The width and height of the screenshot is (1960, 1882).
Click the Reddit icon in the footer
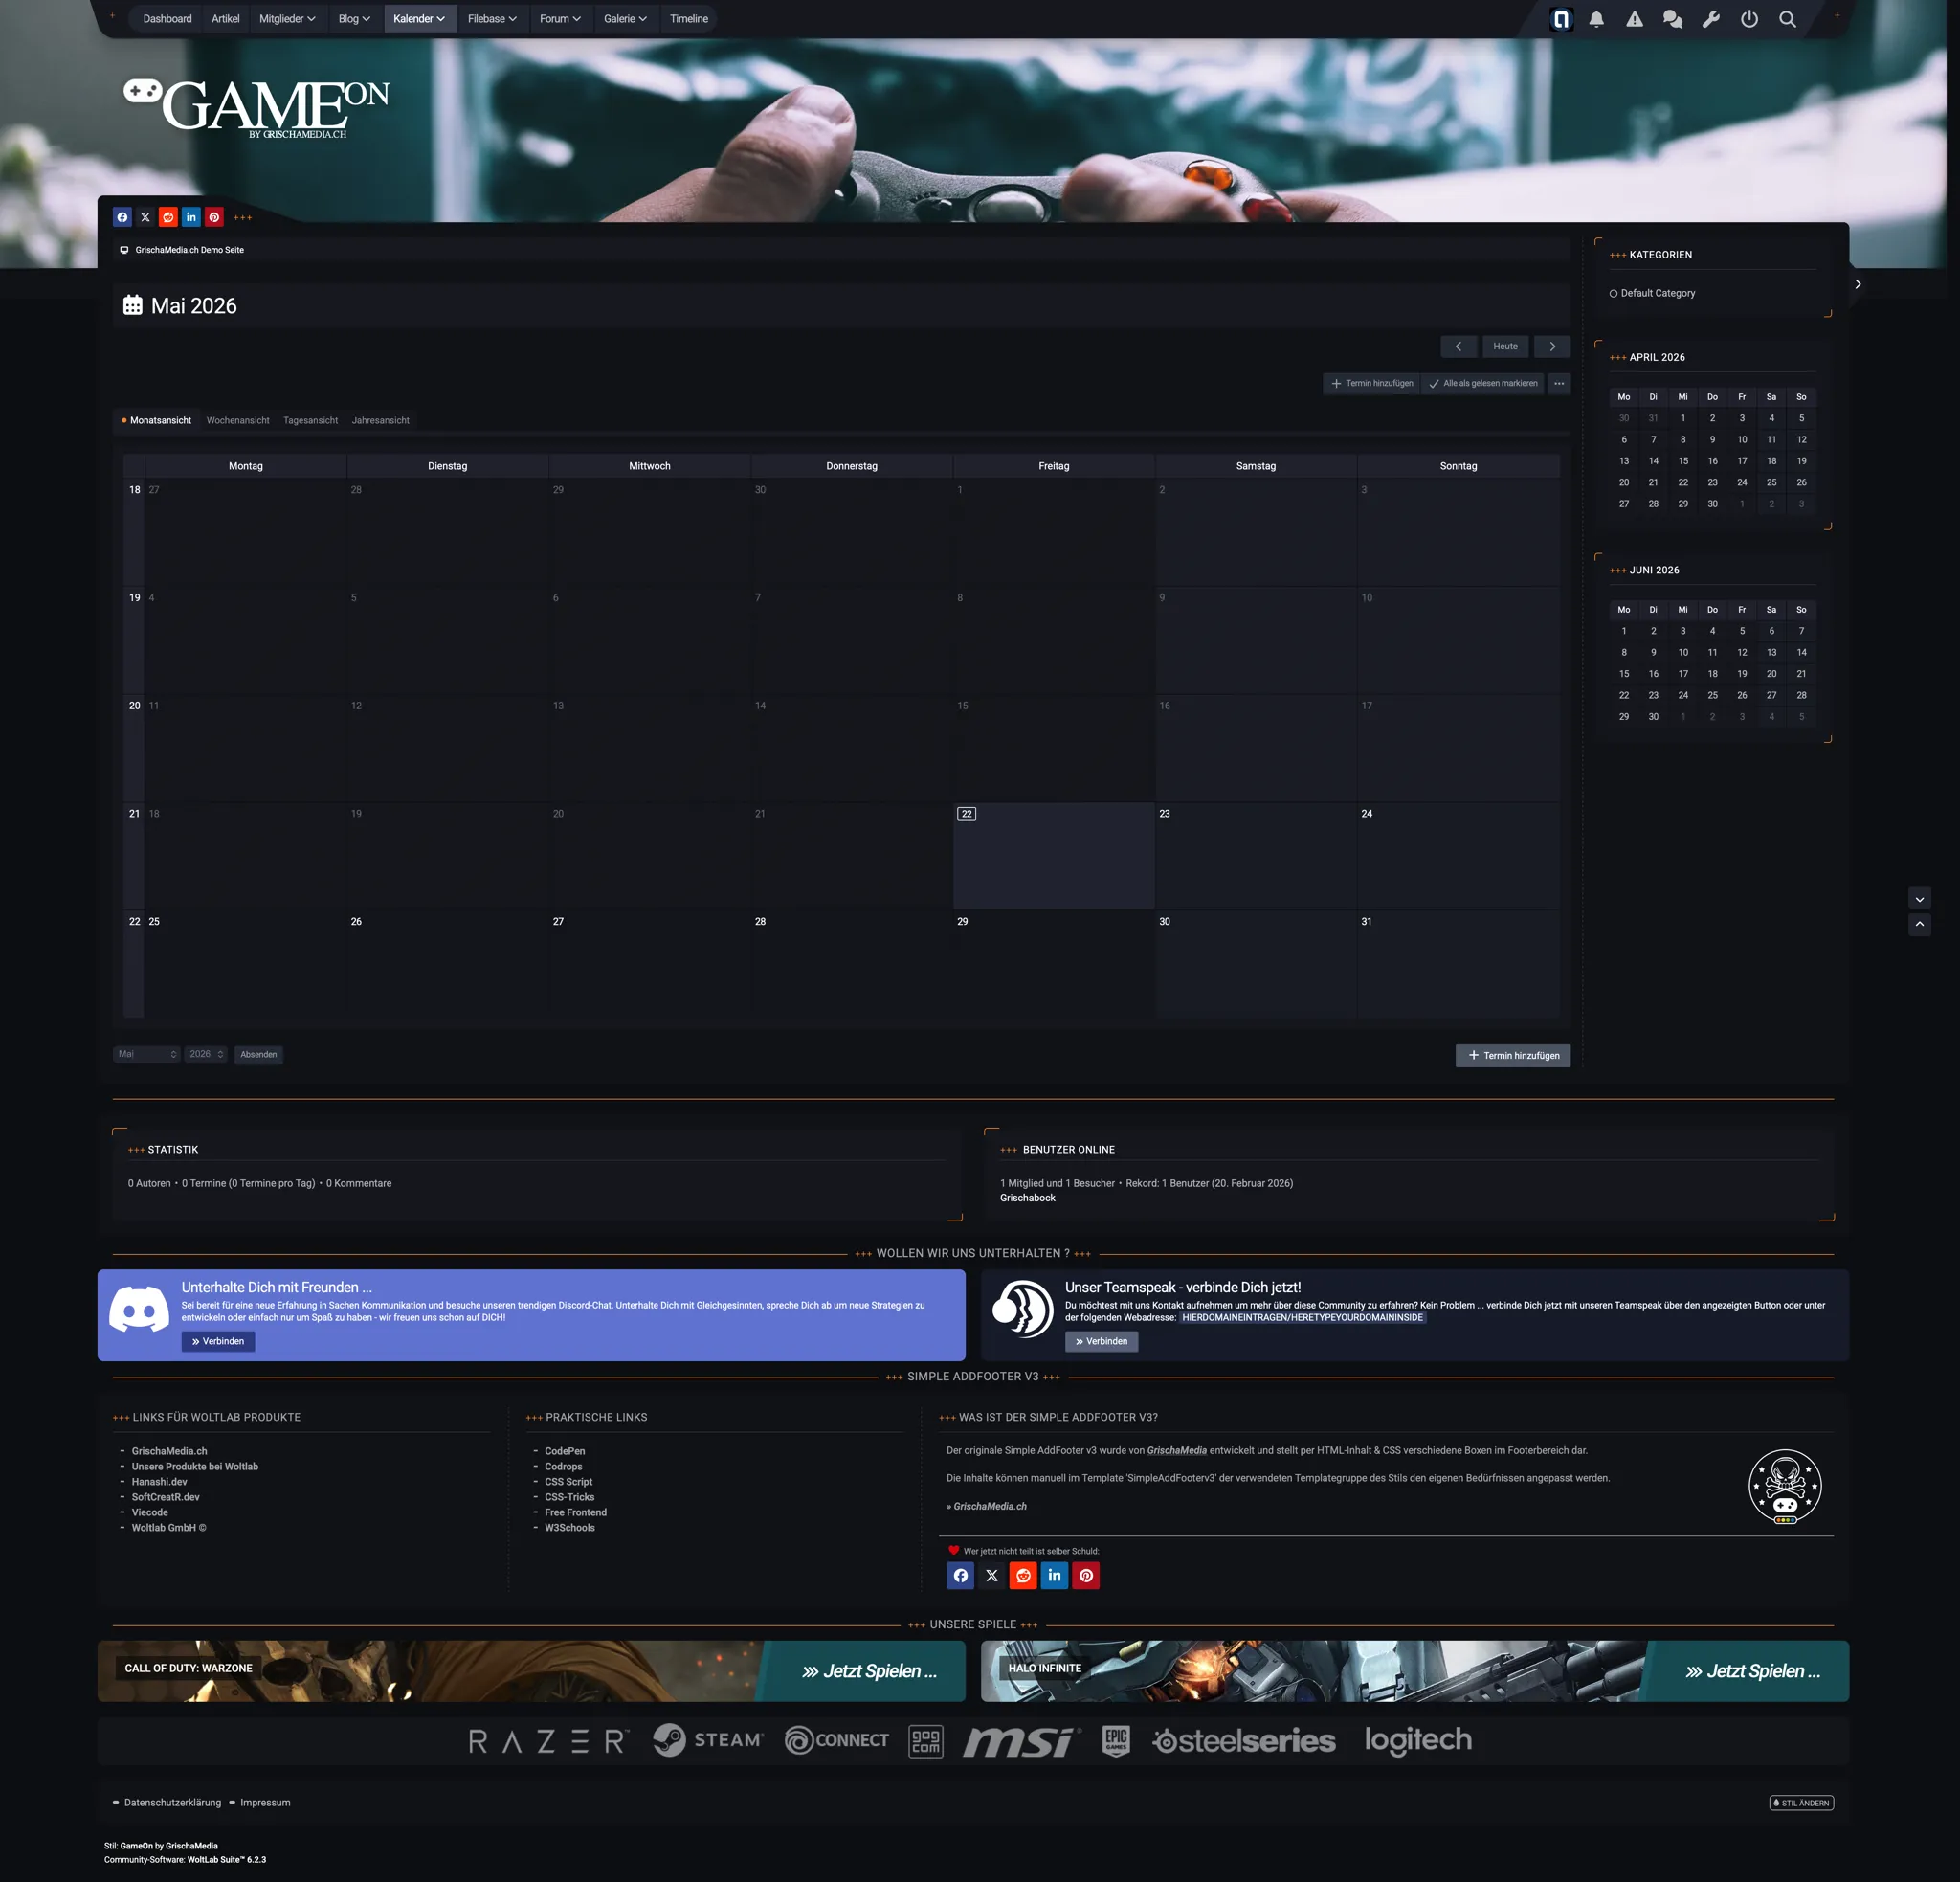click(x=1023, y=1575)
